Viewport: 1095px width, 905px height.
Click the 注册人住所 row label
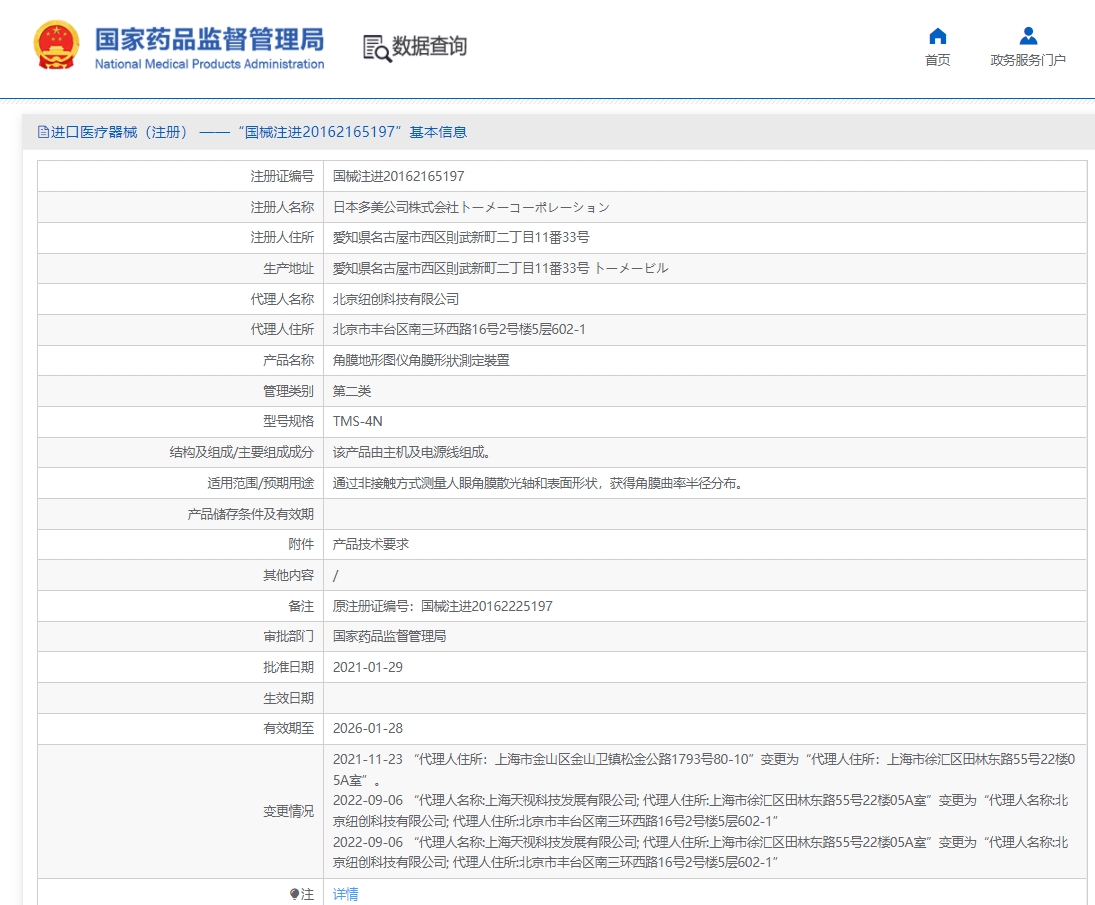282,237
